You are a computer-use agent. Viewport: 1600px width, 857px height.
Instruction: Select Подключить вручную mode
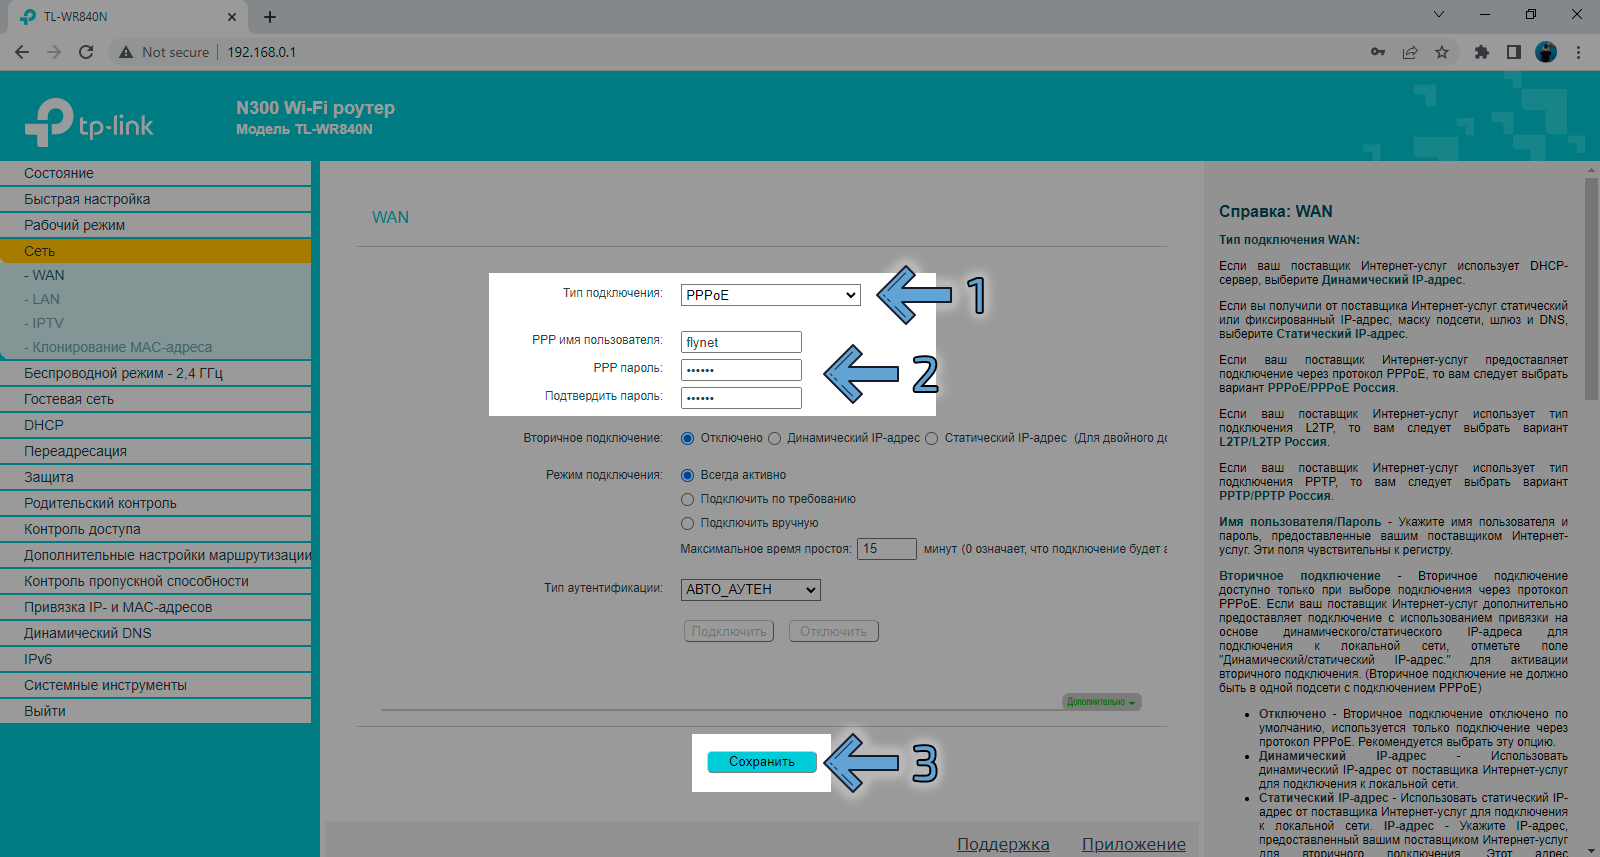coord(687,523)
